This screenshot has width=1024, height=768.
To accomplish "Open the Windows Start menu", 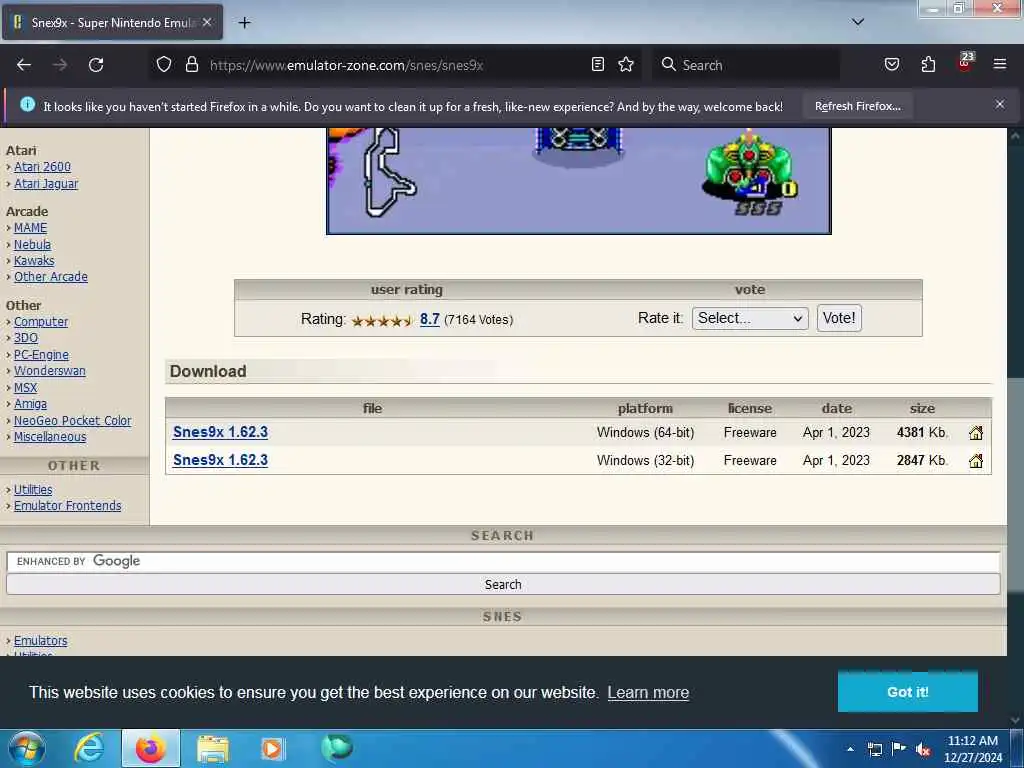I will [x=27, y=748].
